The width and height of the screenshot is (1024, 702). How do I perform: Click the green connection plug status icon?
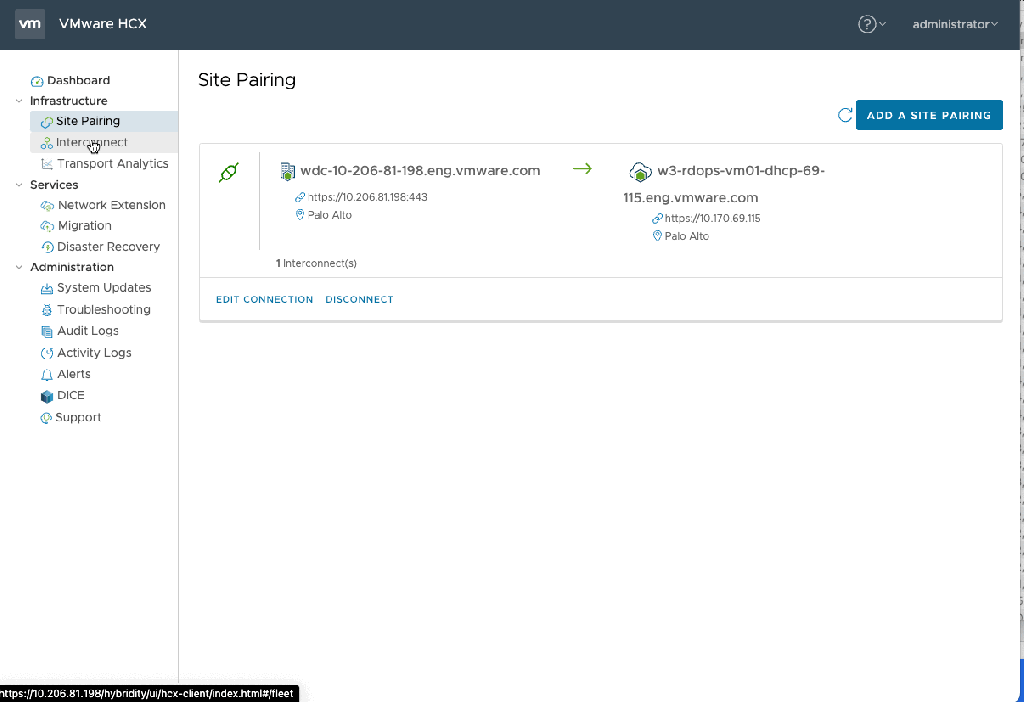click(228, 173)
